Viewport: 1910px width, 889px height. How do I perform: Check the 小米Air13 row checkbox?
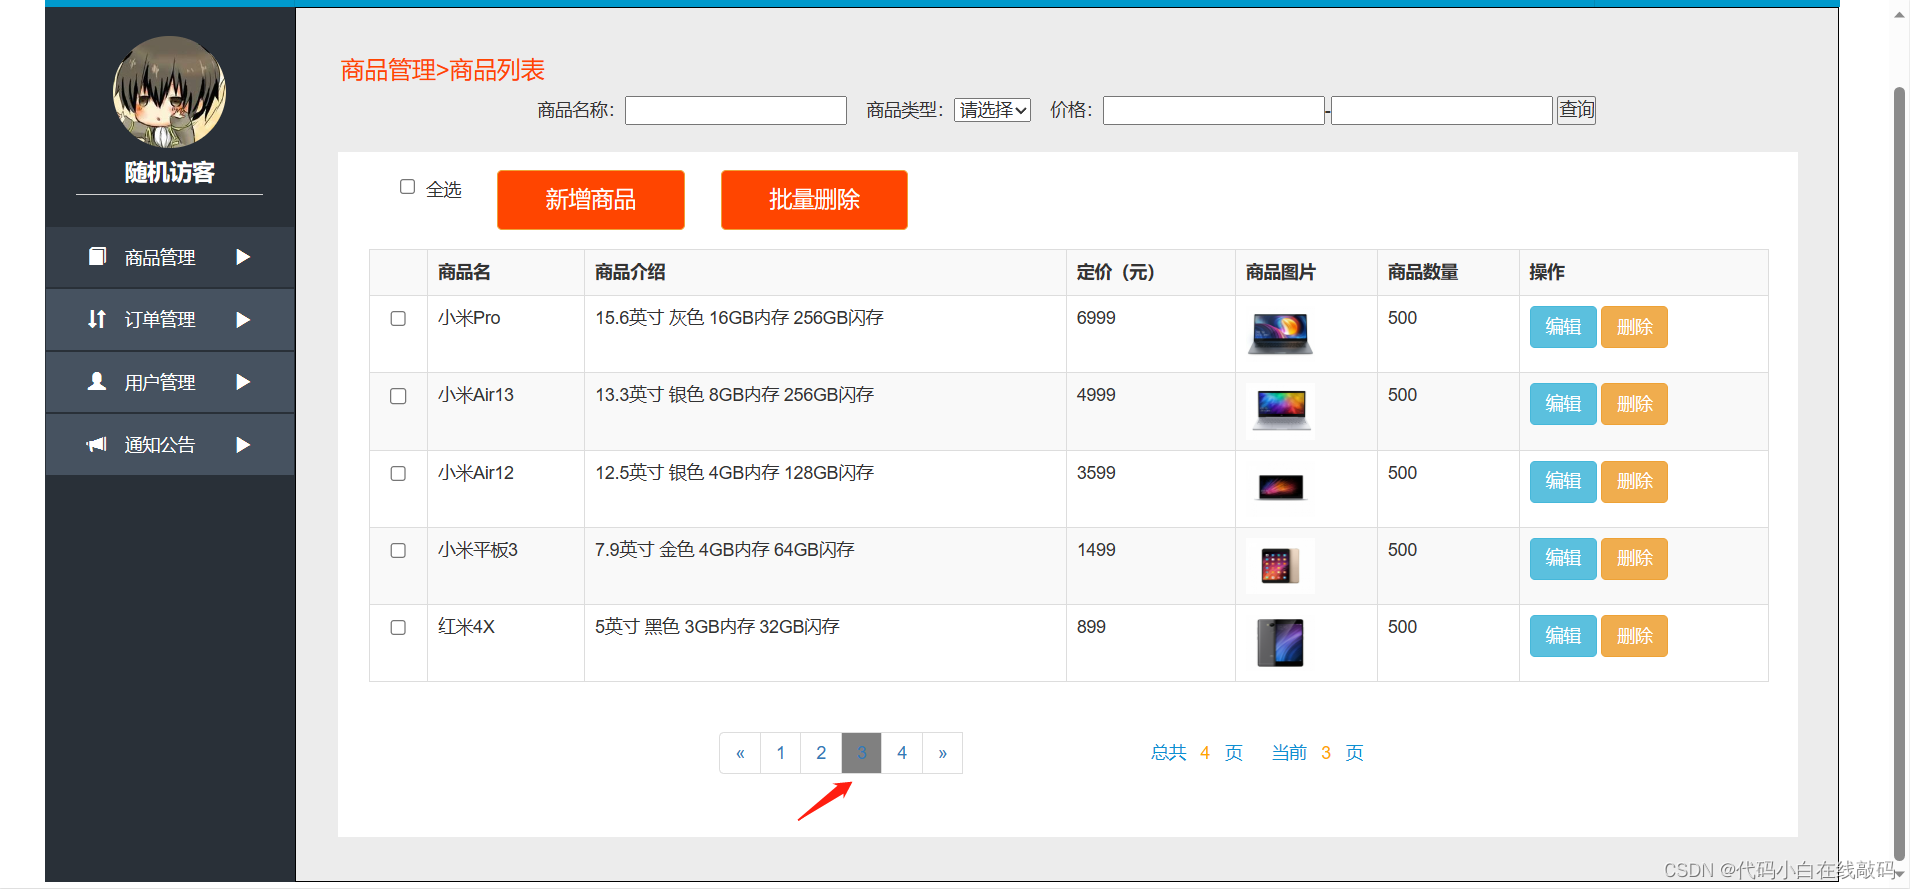pyautogui.click(x=398, y=396)
